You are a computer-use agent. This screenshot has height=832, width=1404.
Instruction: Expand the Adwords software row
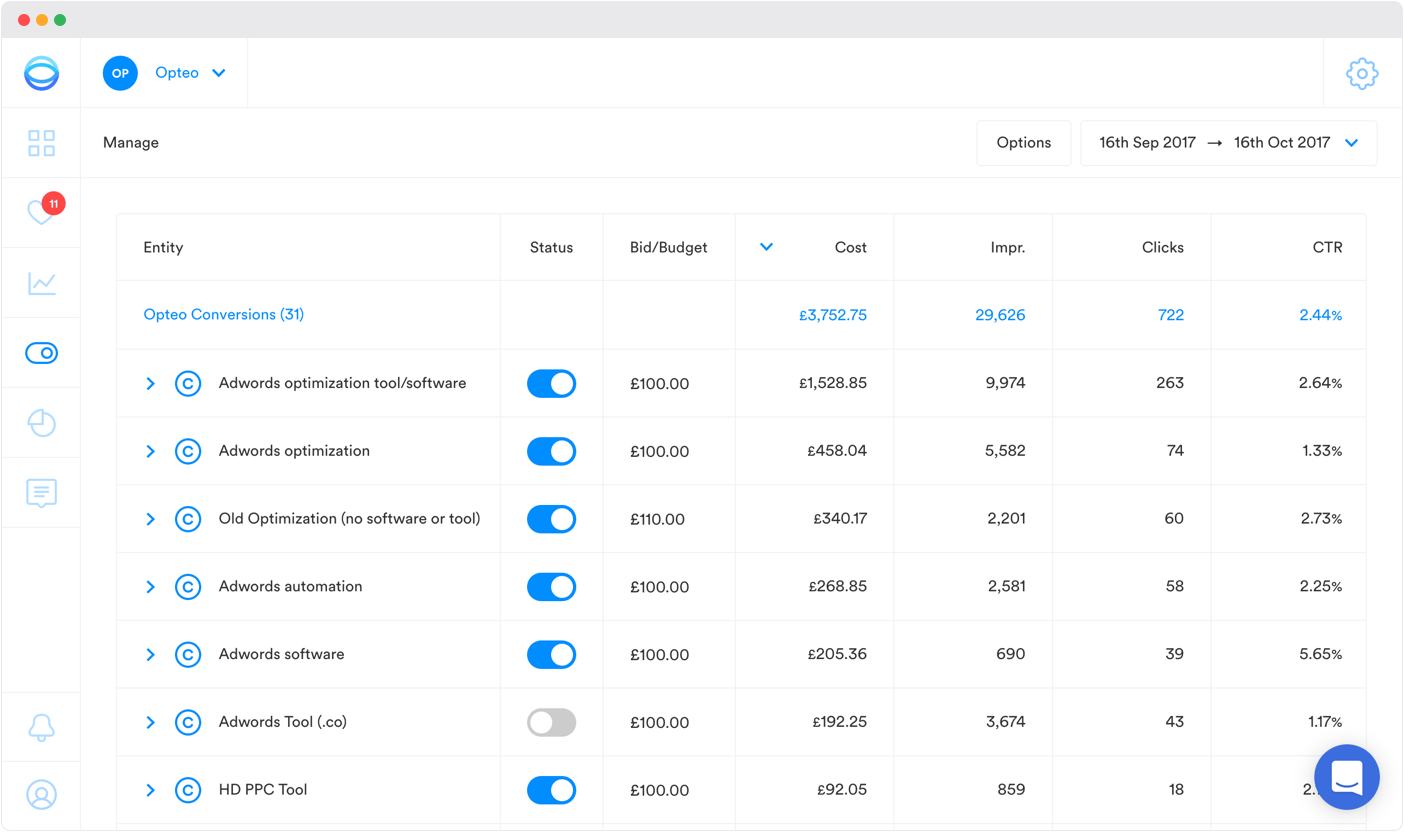tap(151, 655)
